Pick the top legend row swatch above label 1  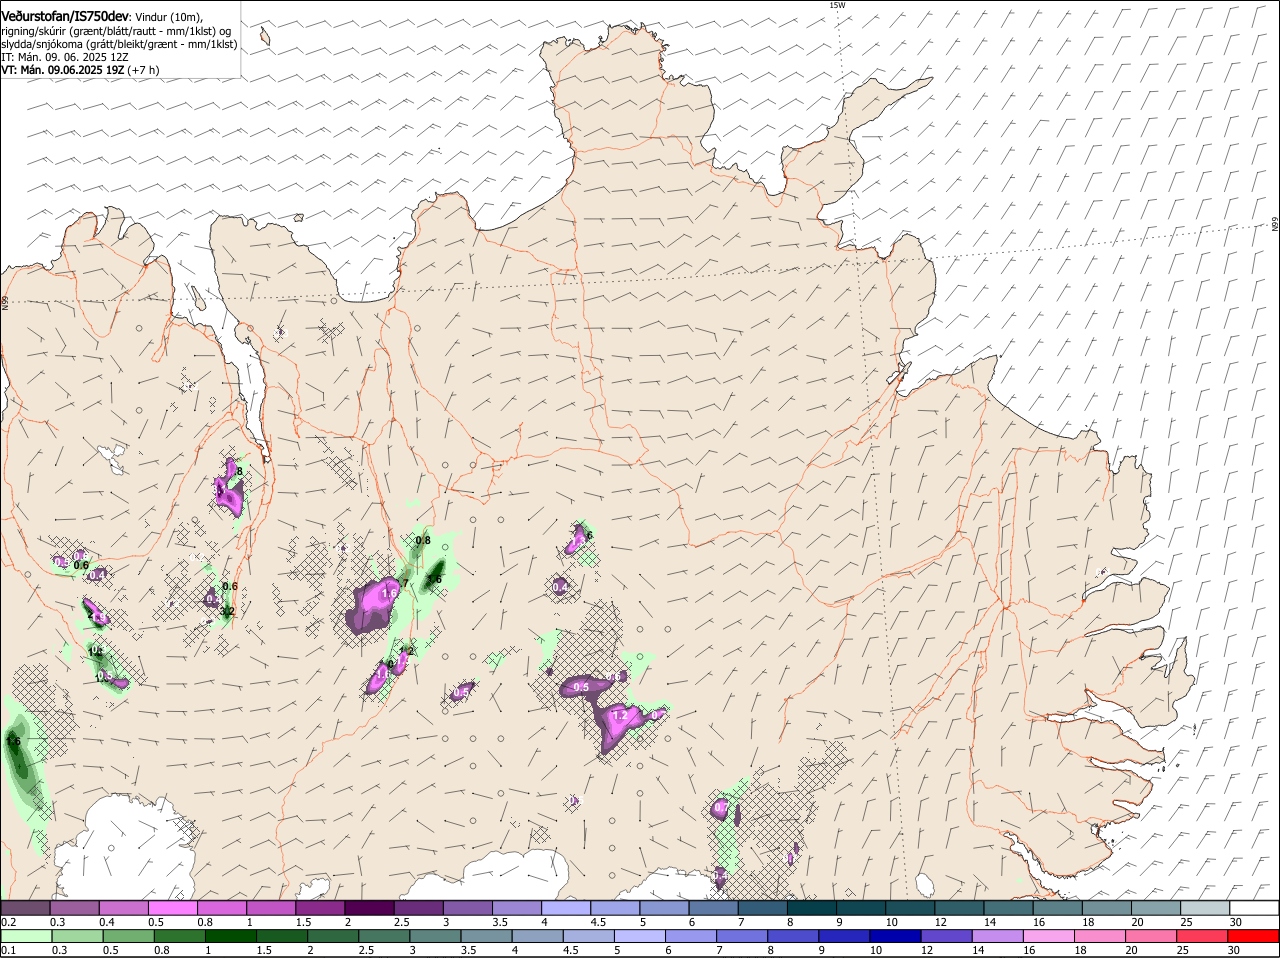[x=270, y=908]
